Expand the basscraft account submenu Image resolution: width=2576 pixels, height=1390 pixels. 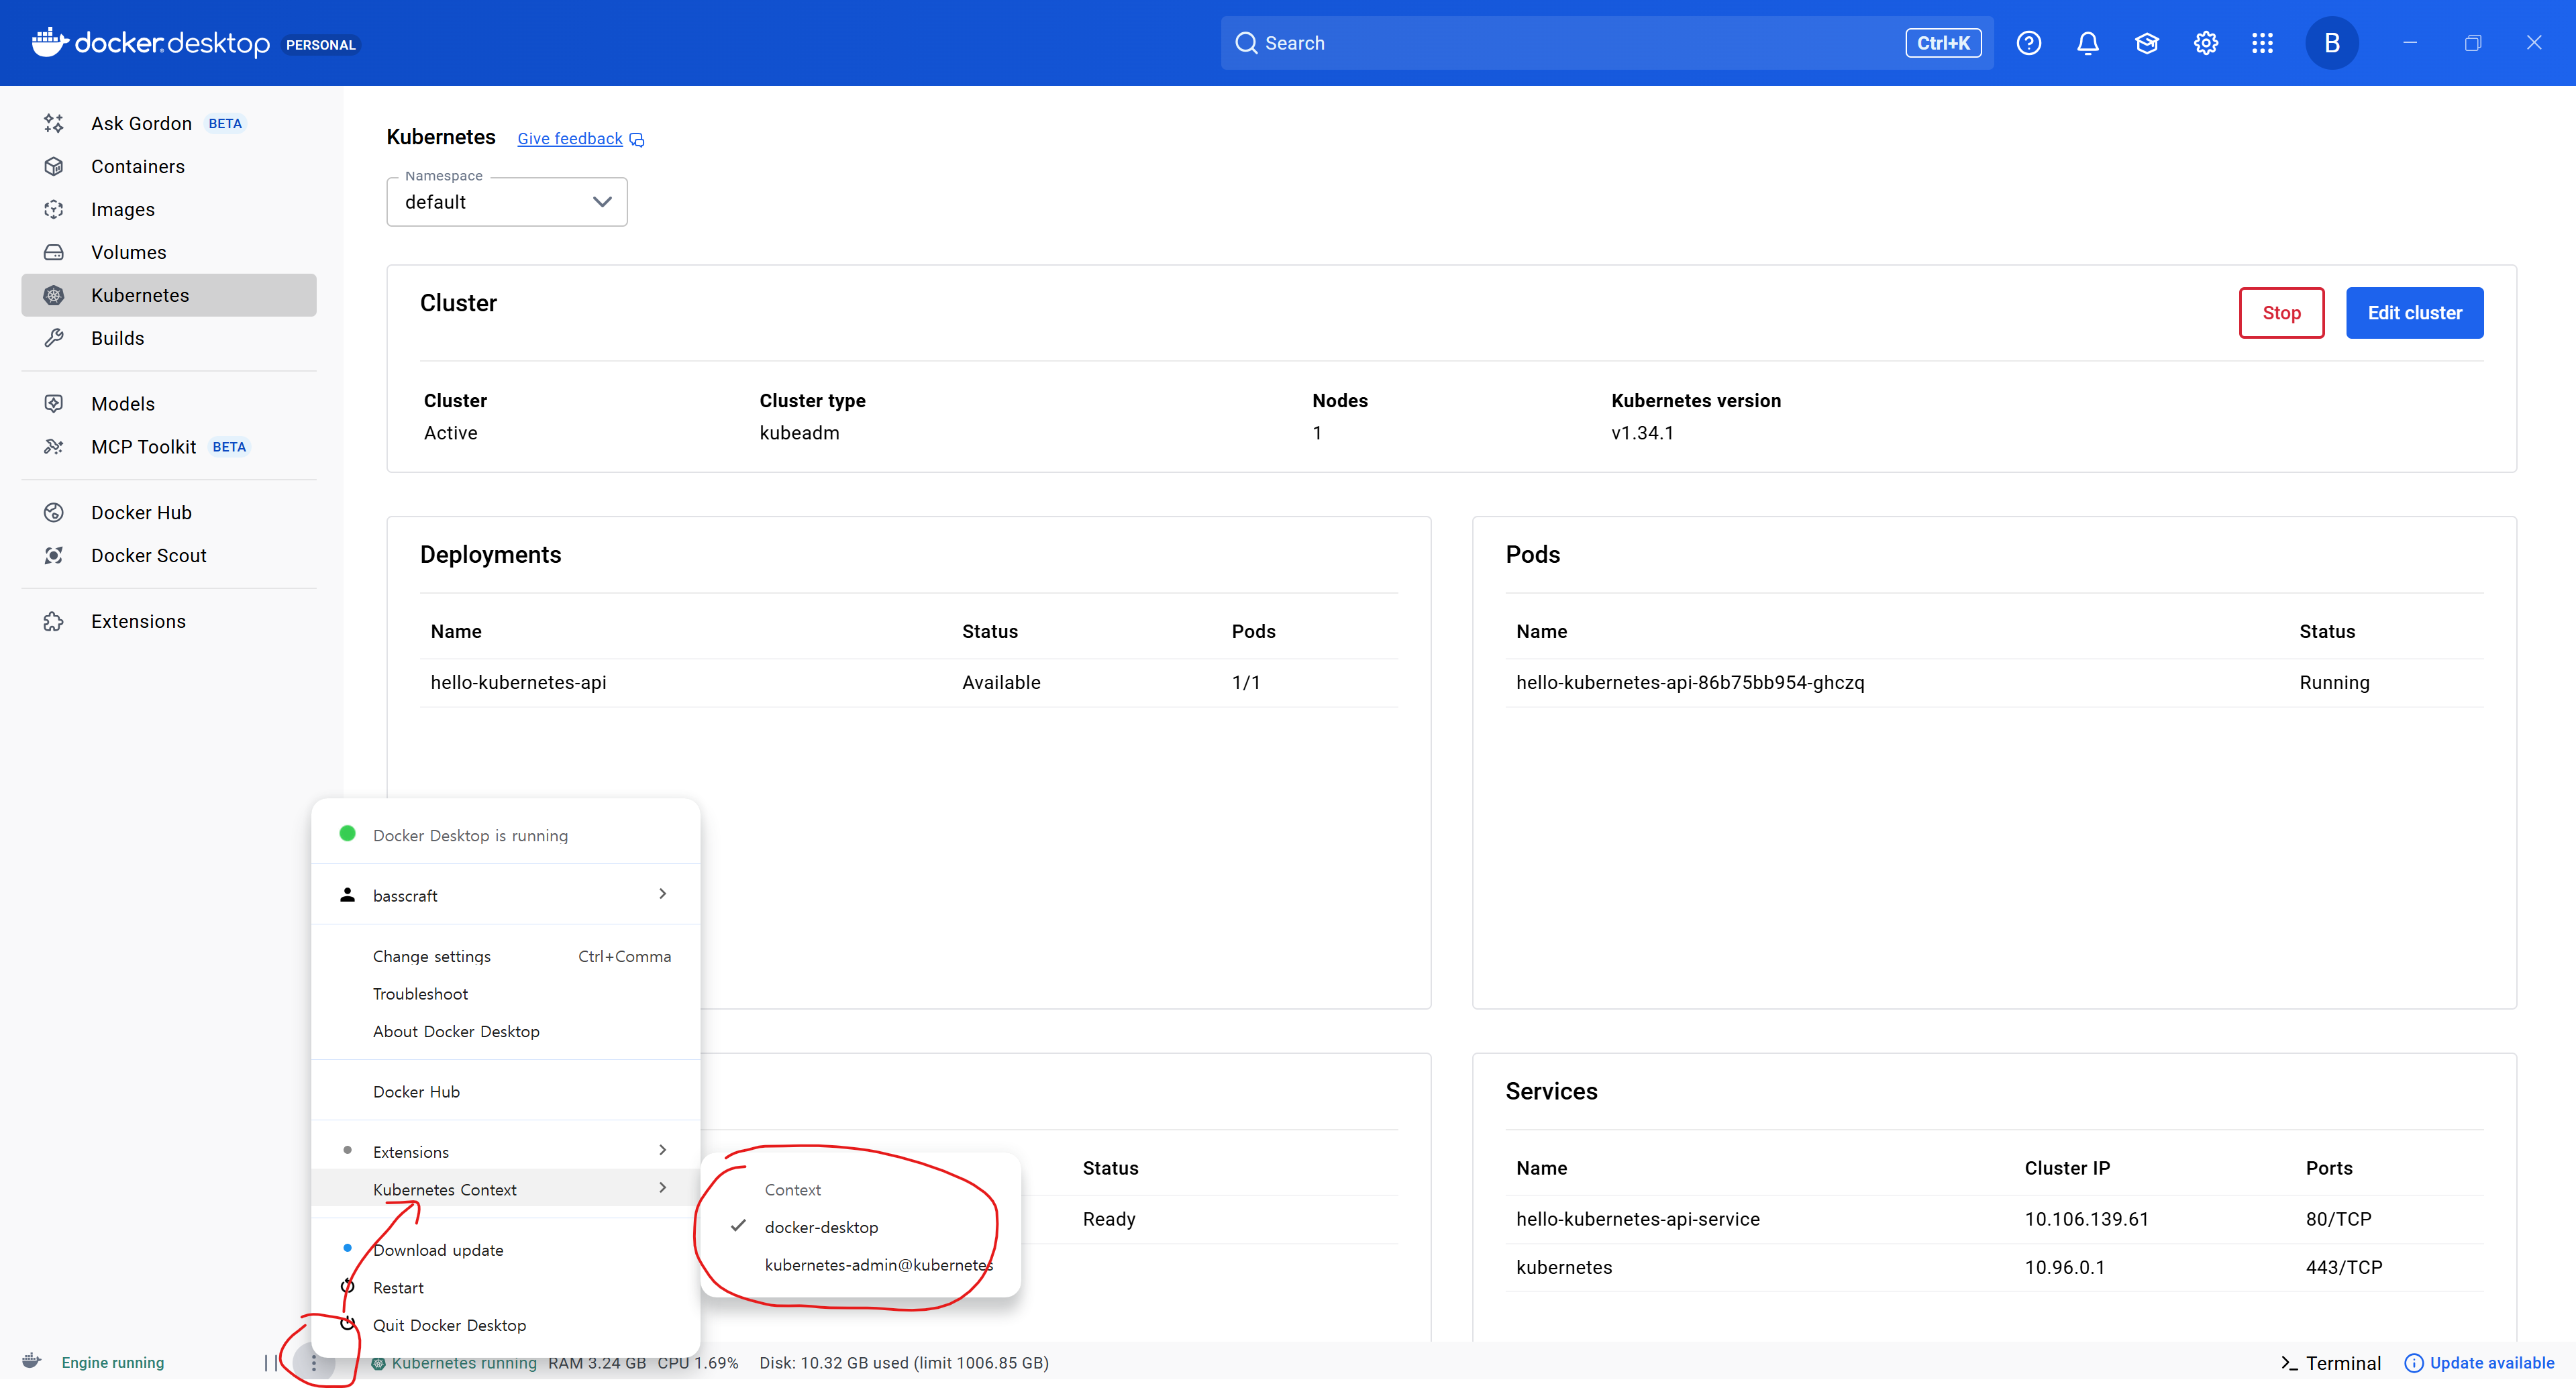tap(505, 895)
